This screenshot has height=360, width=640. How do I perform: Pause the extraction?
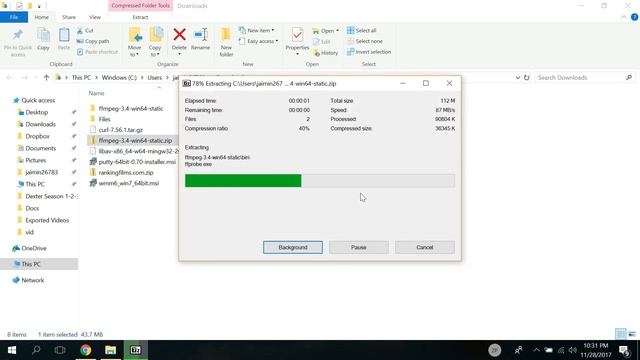359,247
